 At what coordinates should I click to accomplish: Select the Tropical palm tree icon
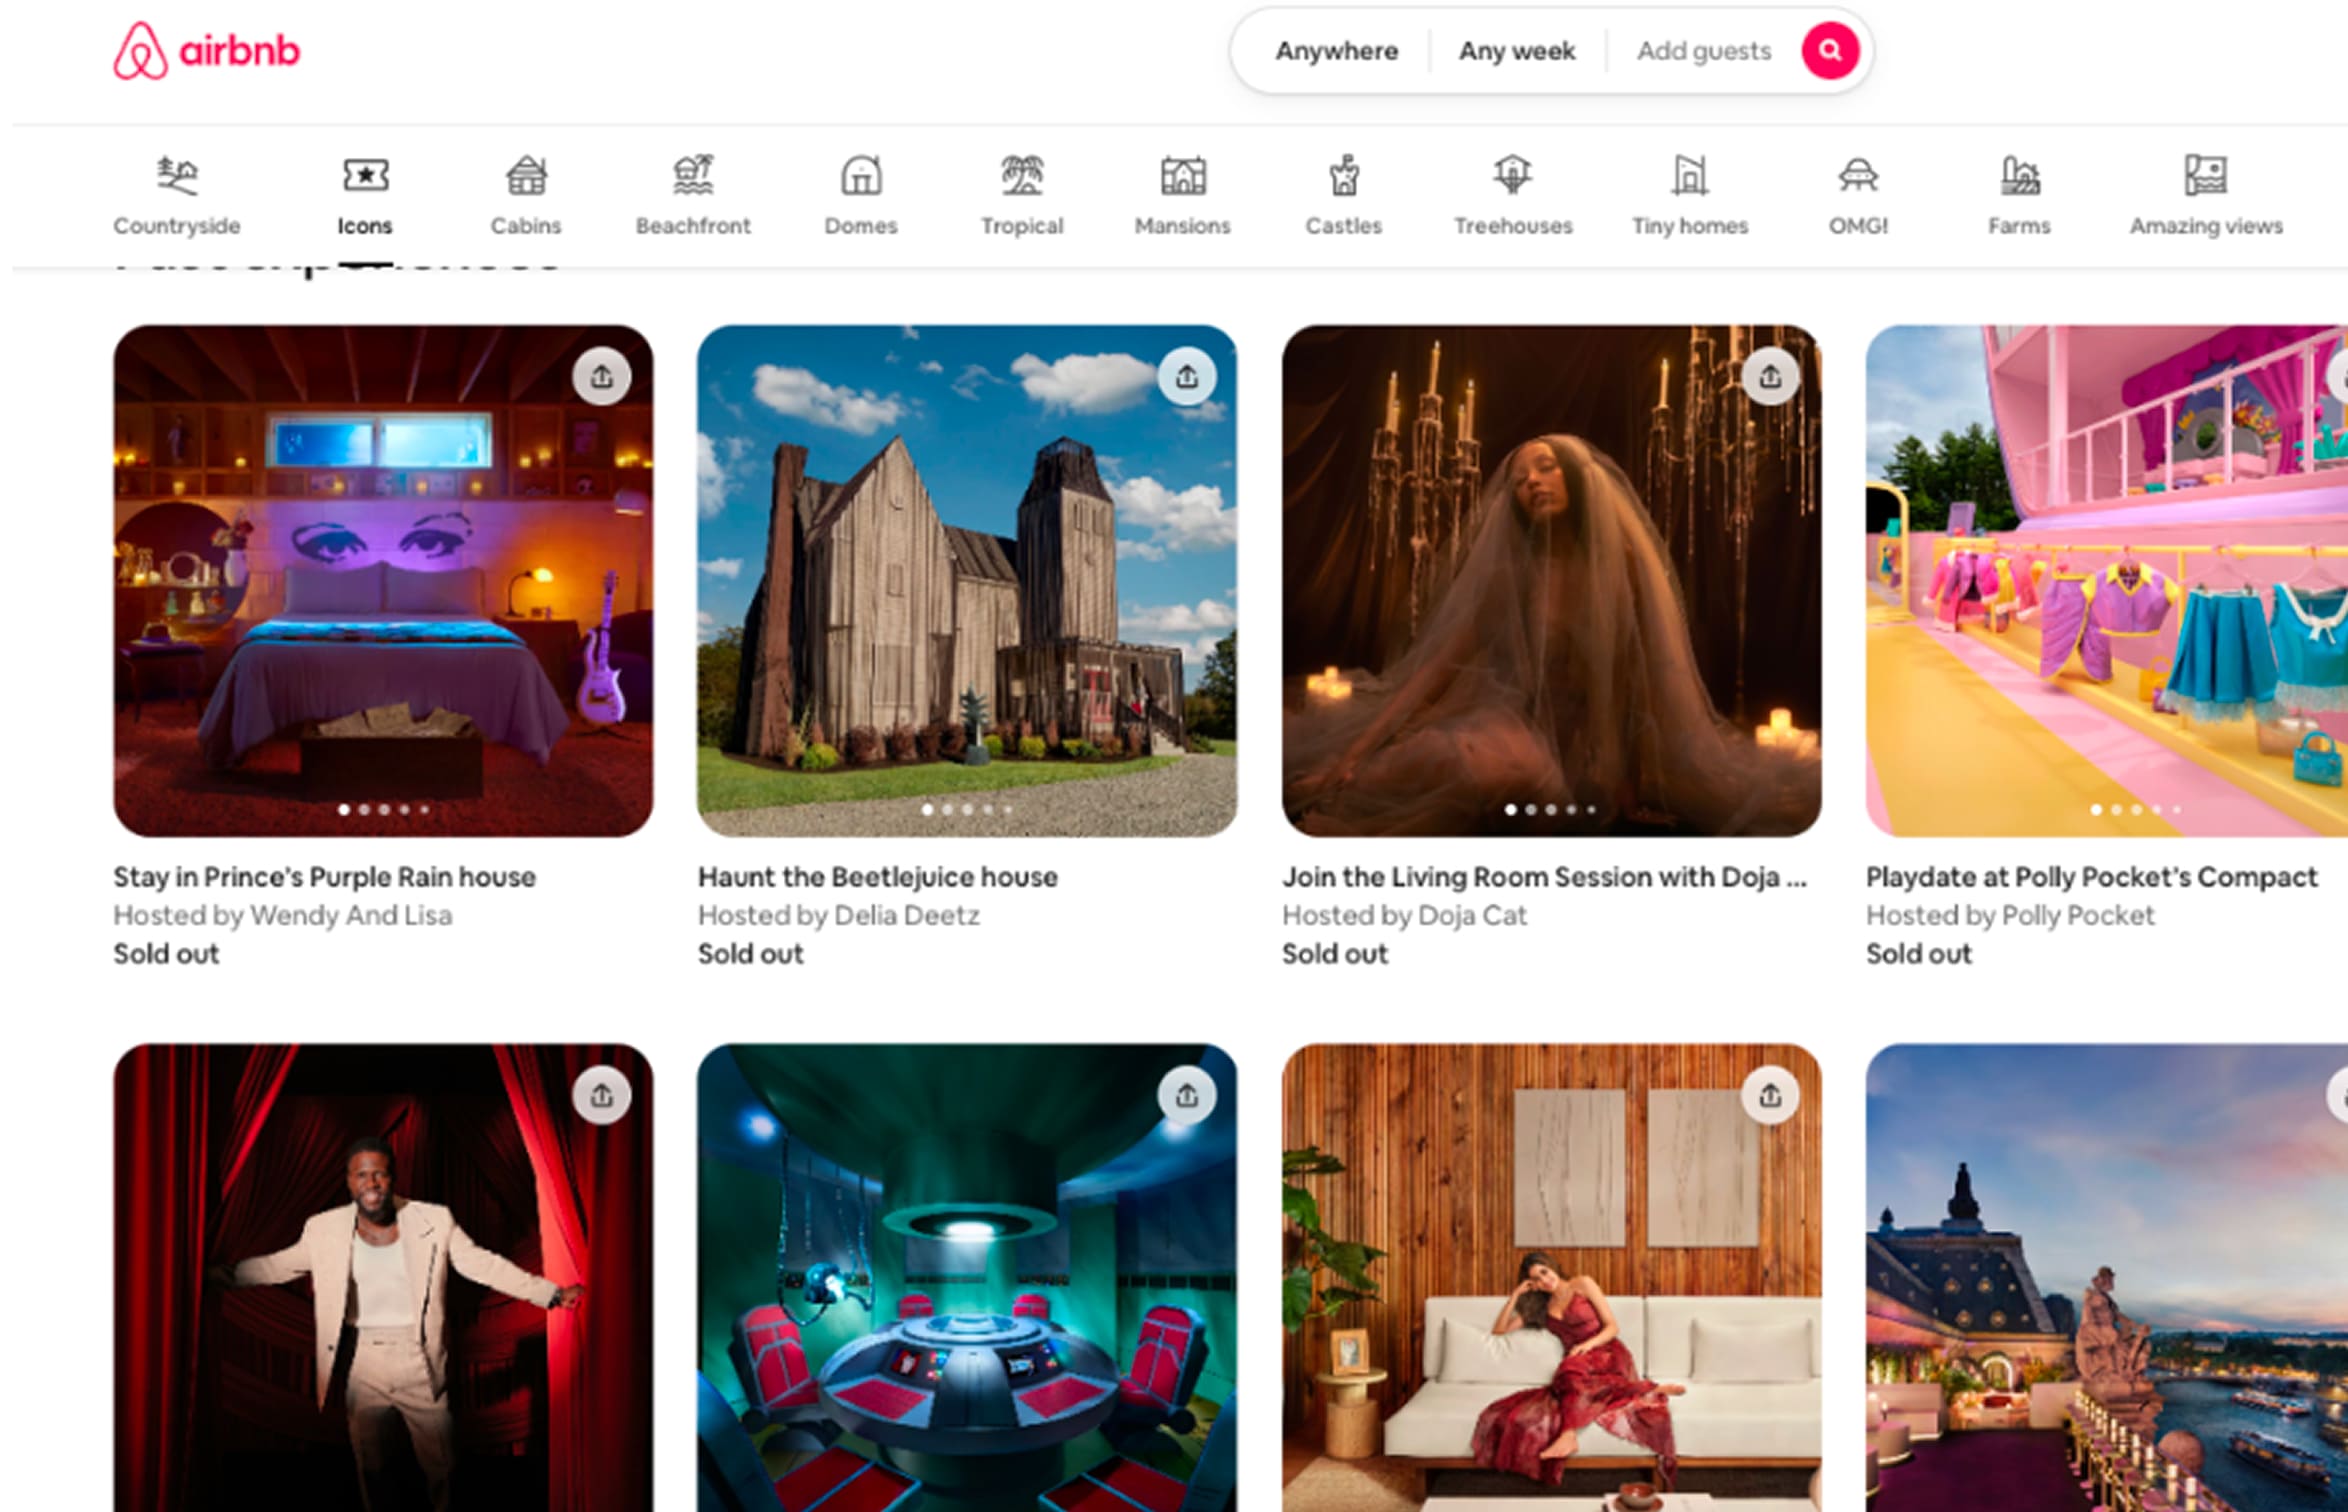click(1022, 175)
